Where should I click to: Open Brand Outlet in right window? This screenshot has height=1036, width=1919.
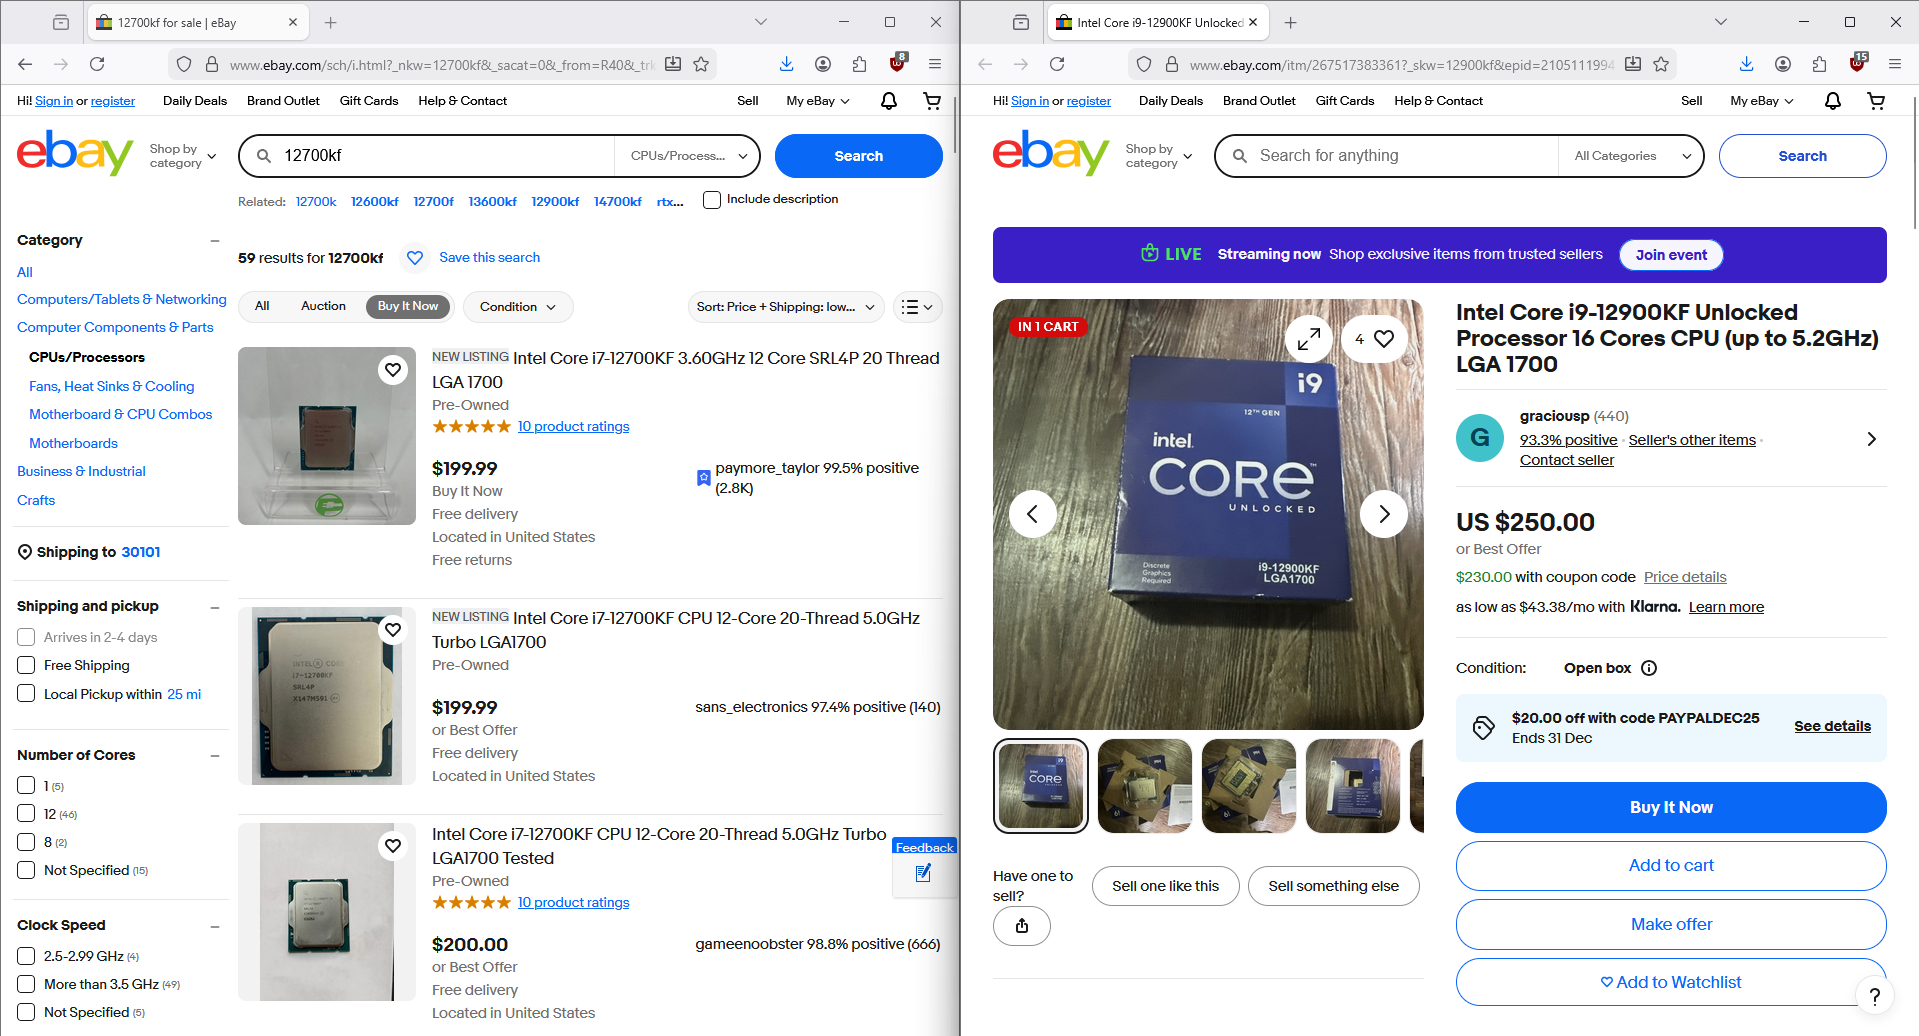[x=1259, y=101]
